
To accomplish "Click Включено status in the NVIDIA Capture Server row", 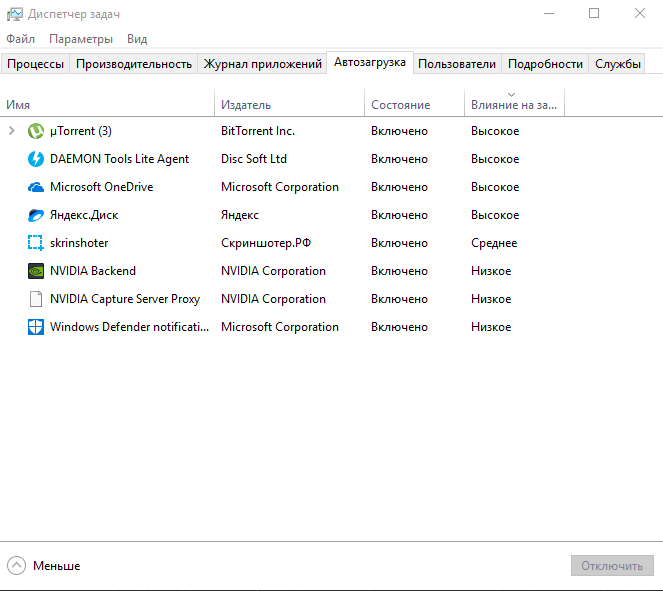I will 400,299.
